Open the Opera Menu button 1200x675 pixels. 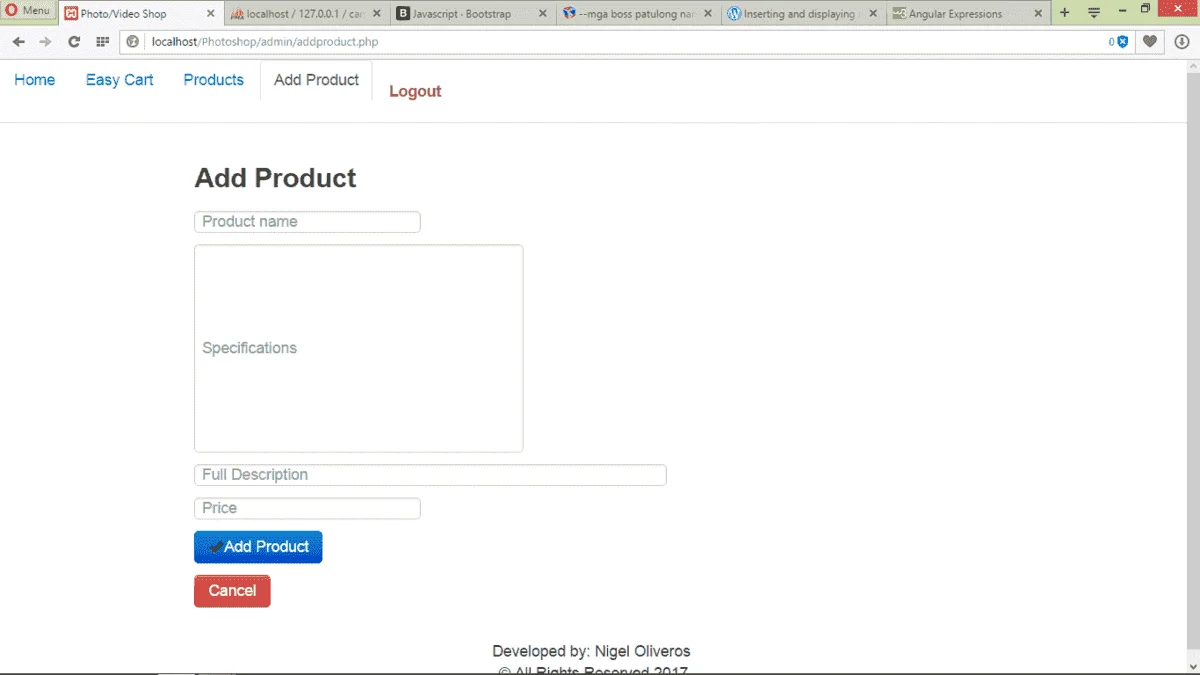pos(28,11)
